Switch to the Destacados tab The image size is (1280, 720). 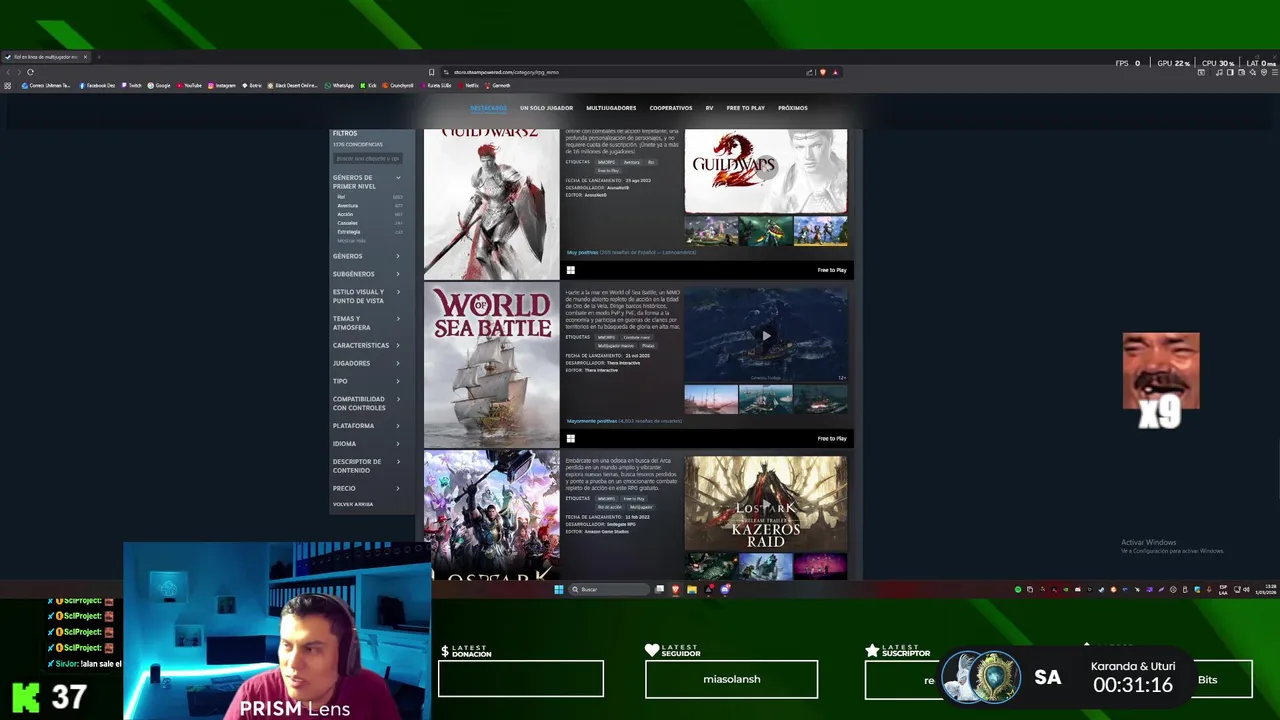[x=488, y=108]
